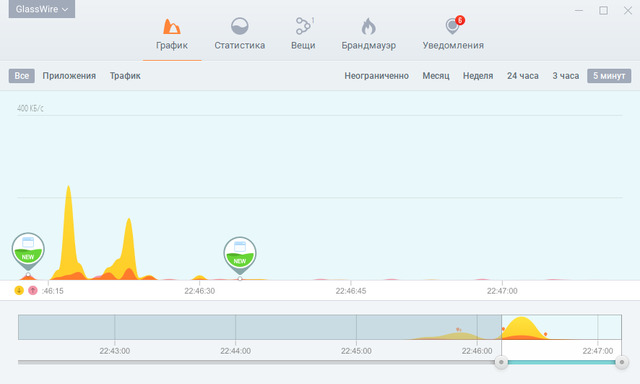This screenshot has height=384, width=640.
Task: Toggle the yellow download traffic indicator
Action: click(19, 291)
